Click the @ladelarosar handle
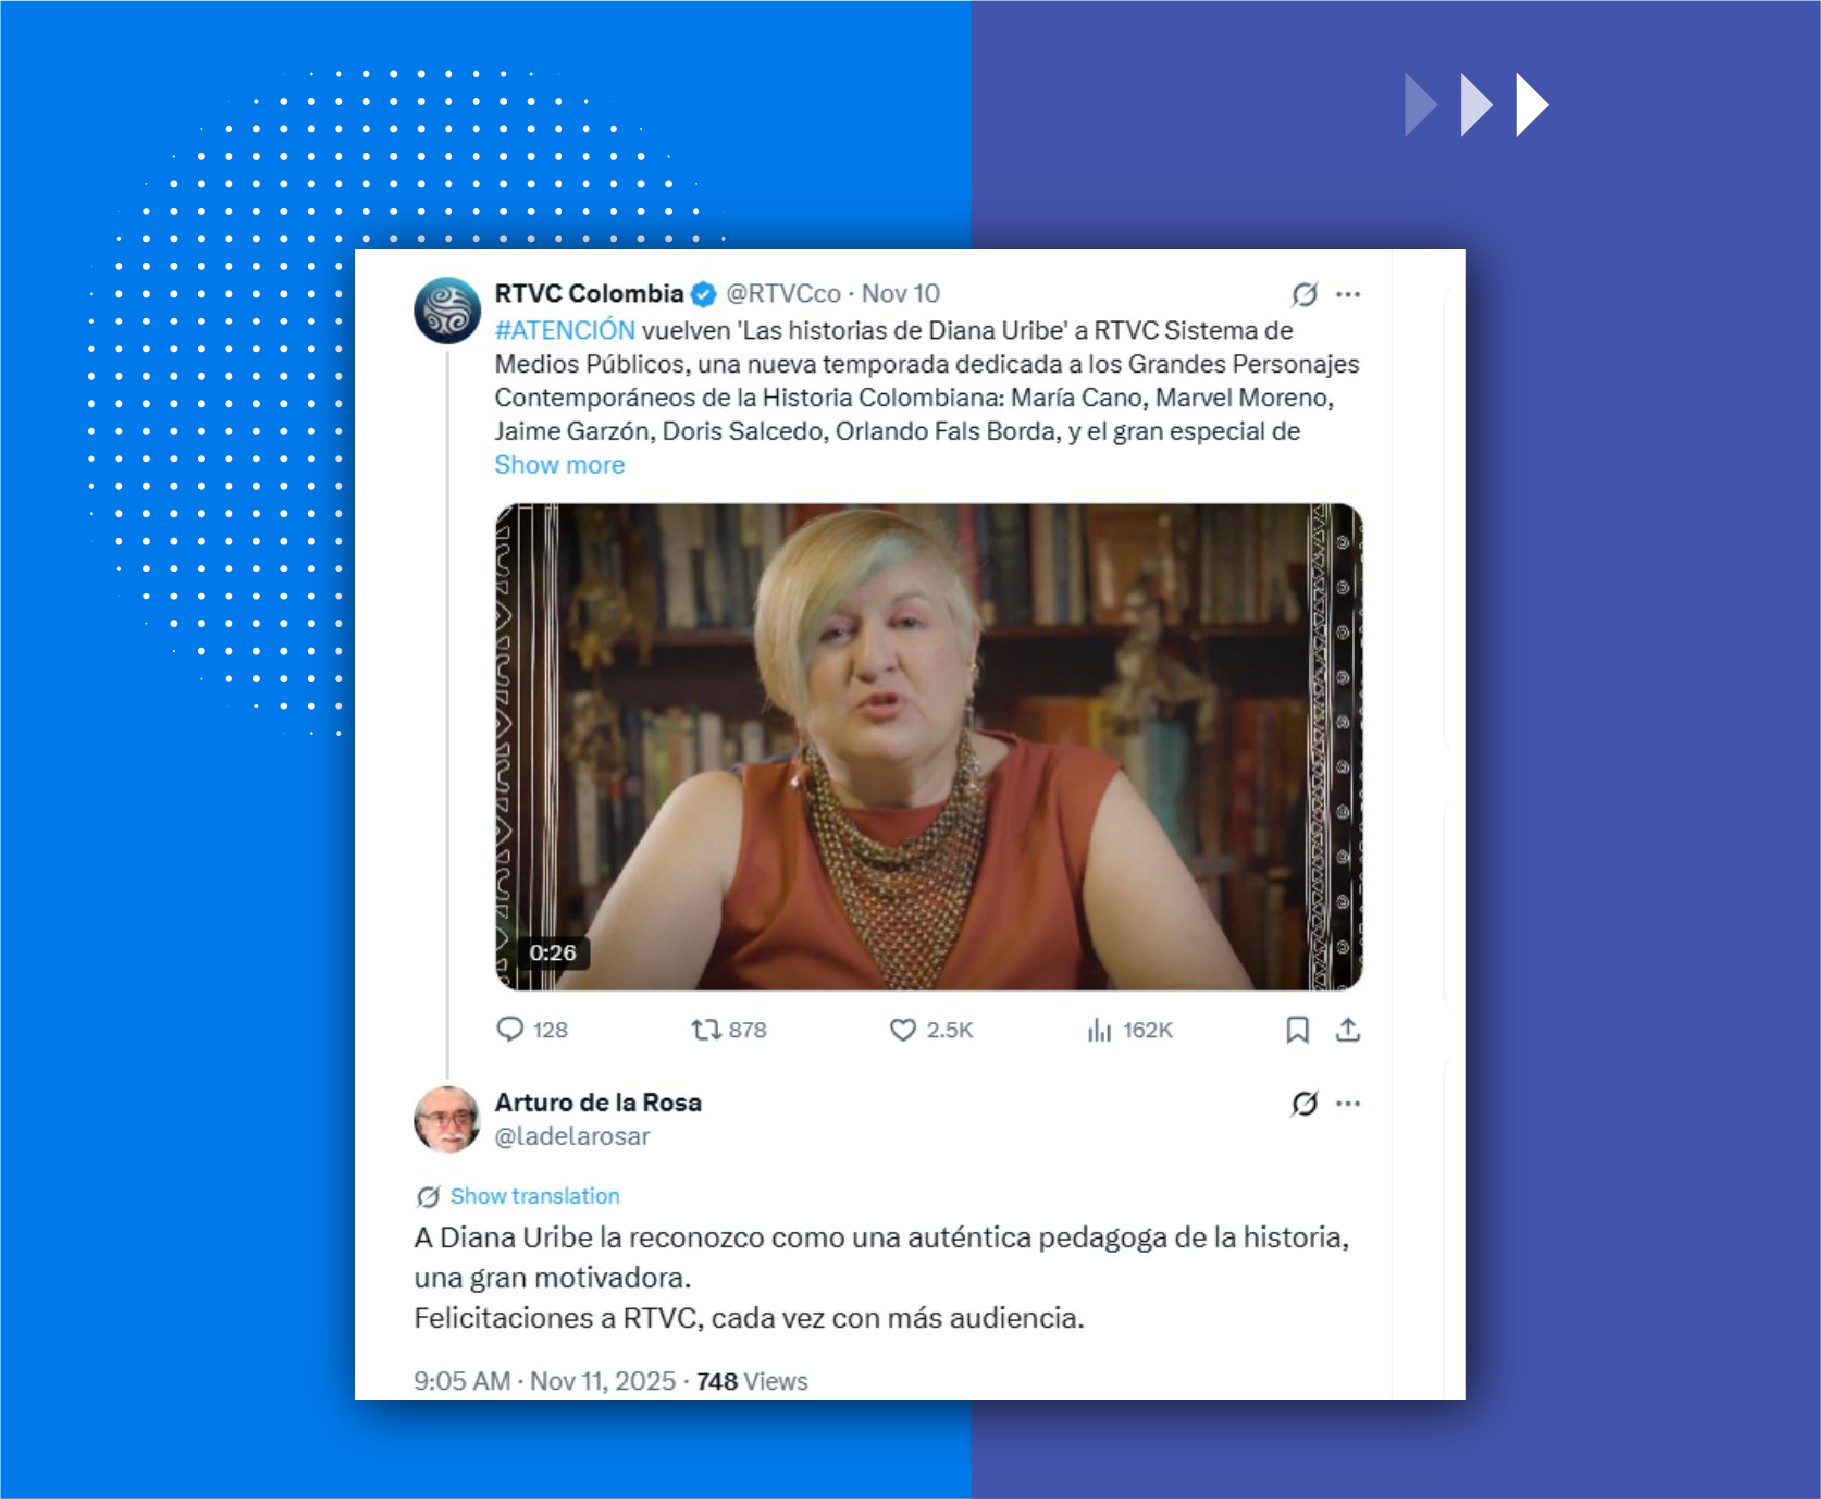Screen dimensions: 1821x1499 point(572,1137)
